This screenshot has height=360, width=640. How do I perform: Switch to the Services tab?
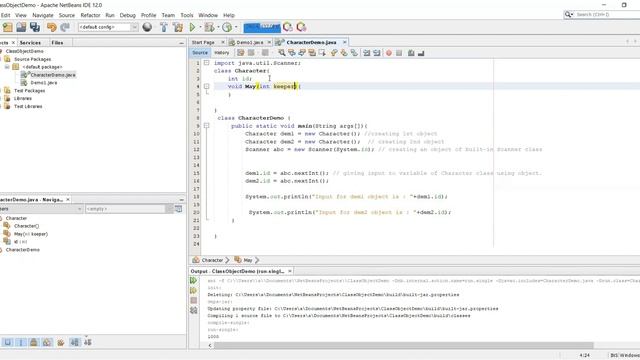point(30,42)
